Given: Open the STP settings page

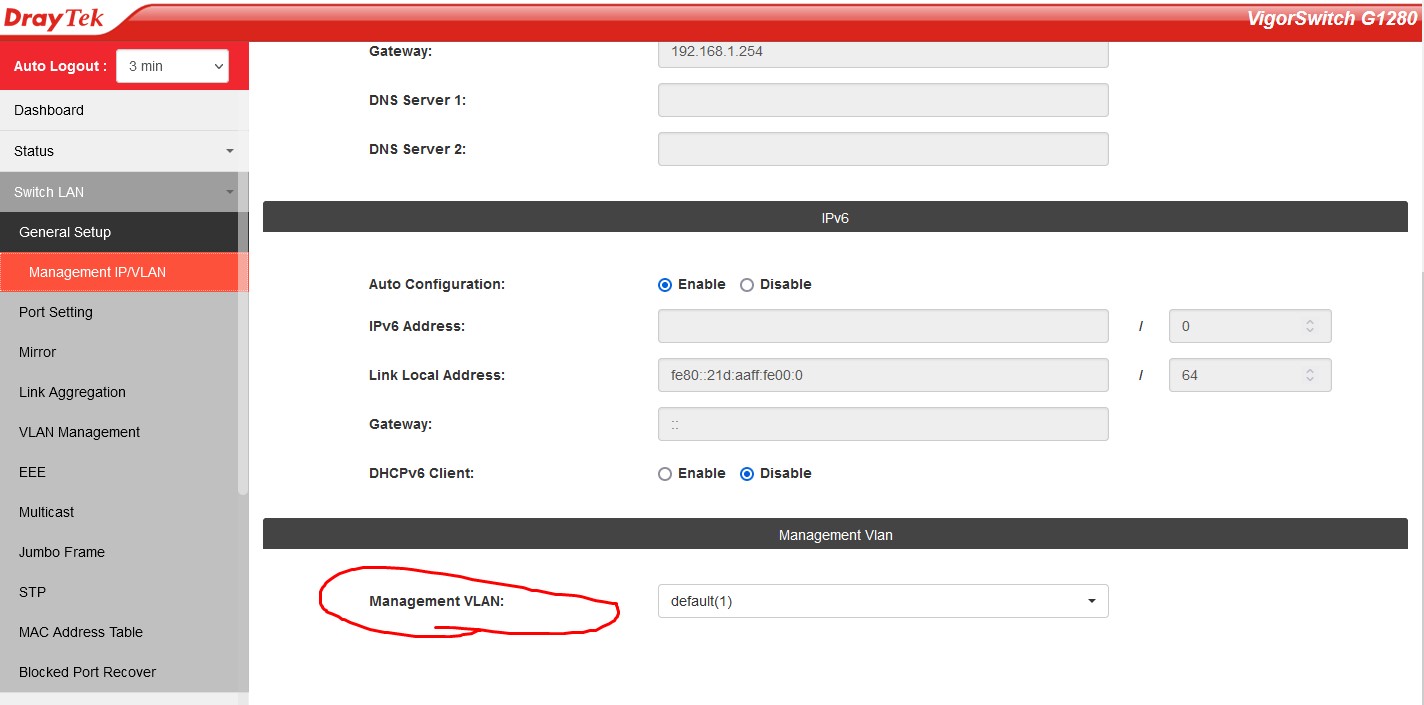Looking at the screenshot, I should (x=32, y=592).
